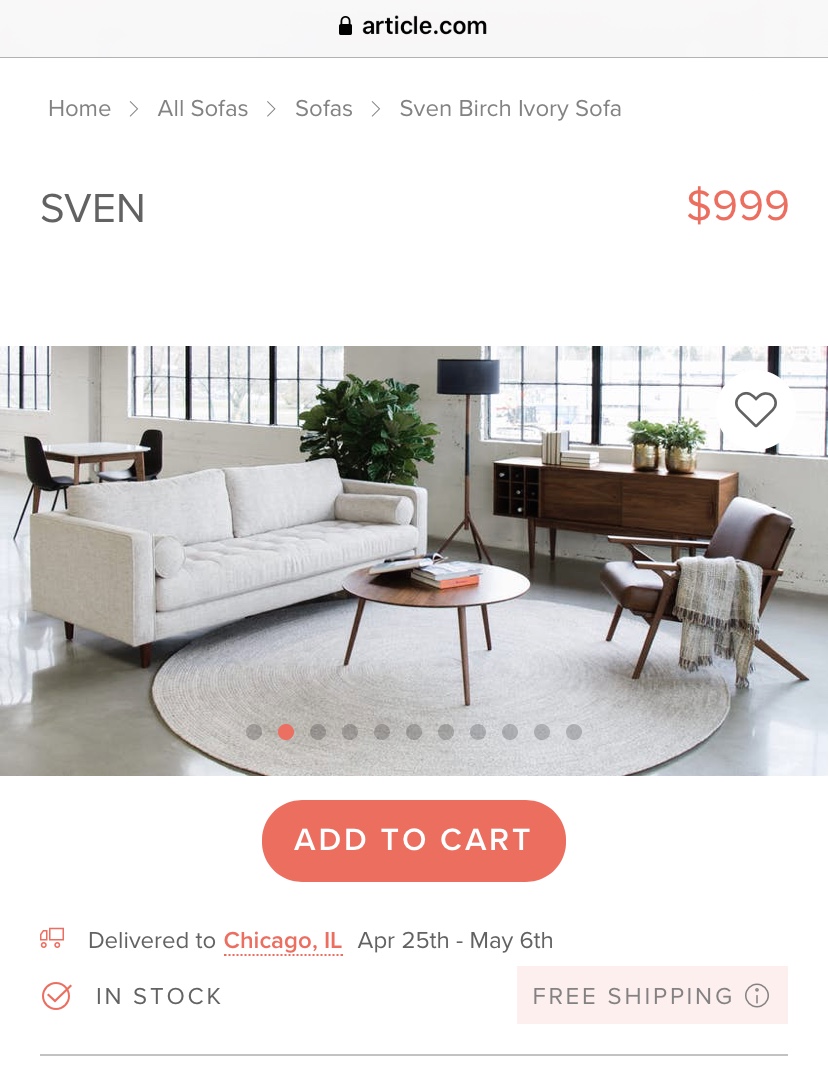Click the chevron after Sofas breadcrumb
Image resolution: width=828 pixels, height=1067 pixels.
click(376, 109)
